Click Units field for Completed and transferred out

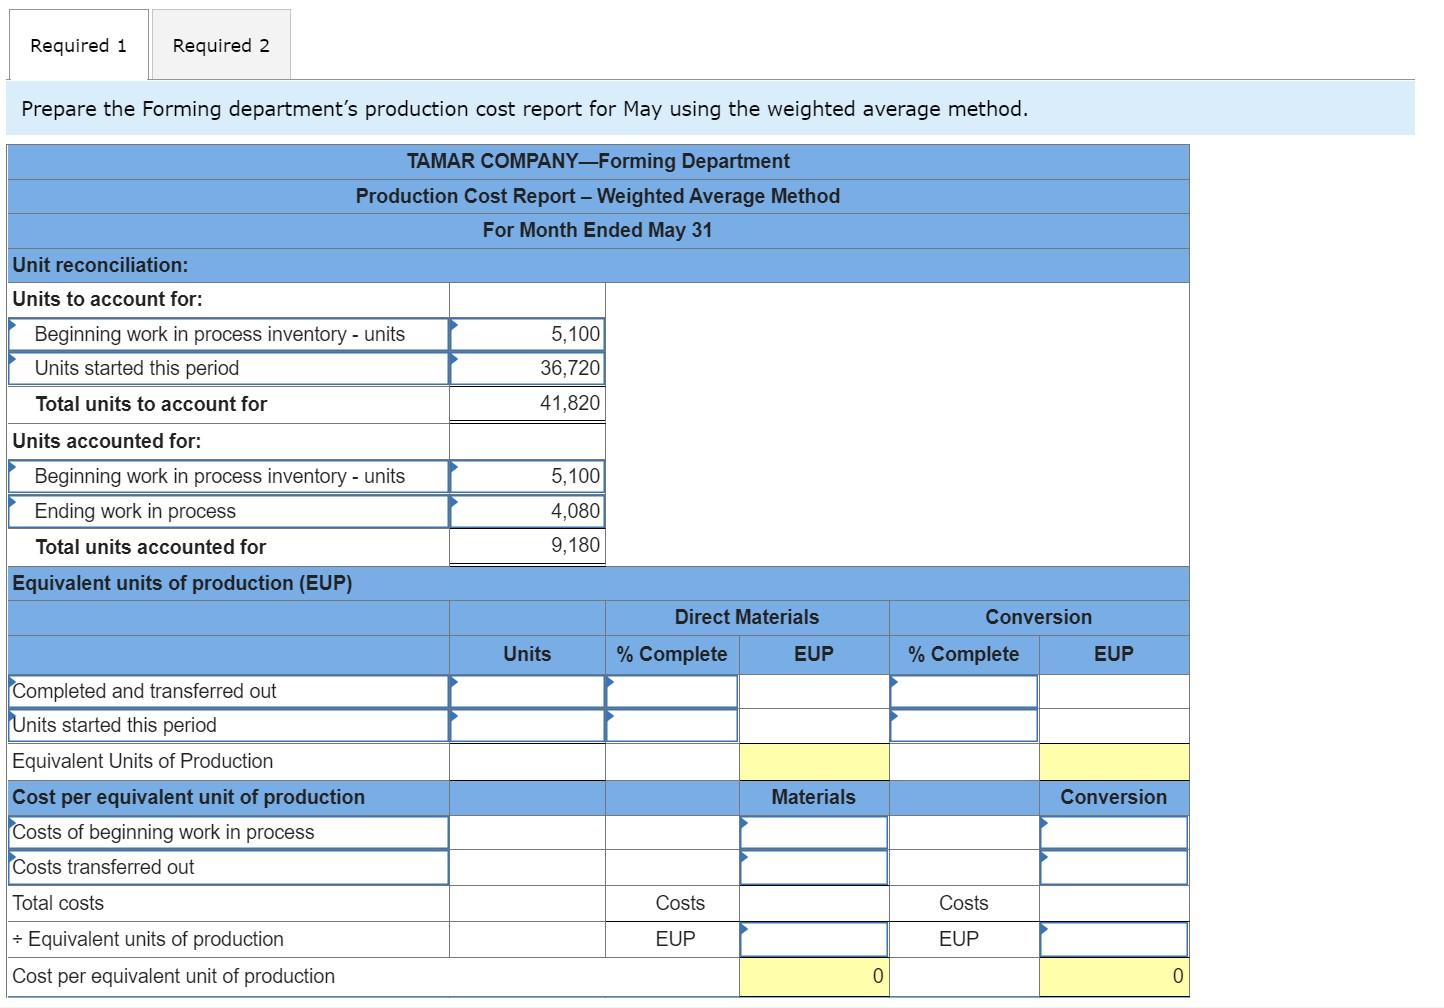pos(527,691)
